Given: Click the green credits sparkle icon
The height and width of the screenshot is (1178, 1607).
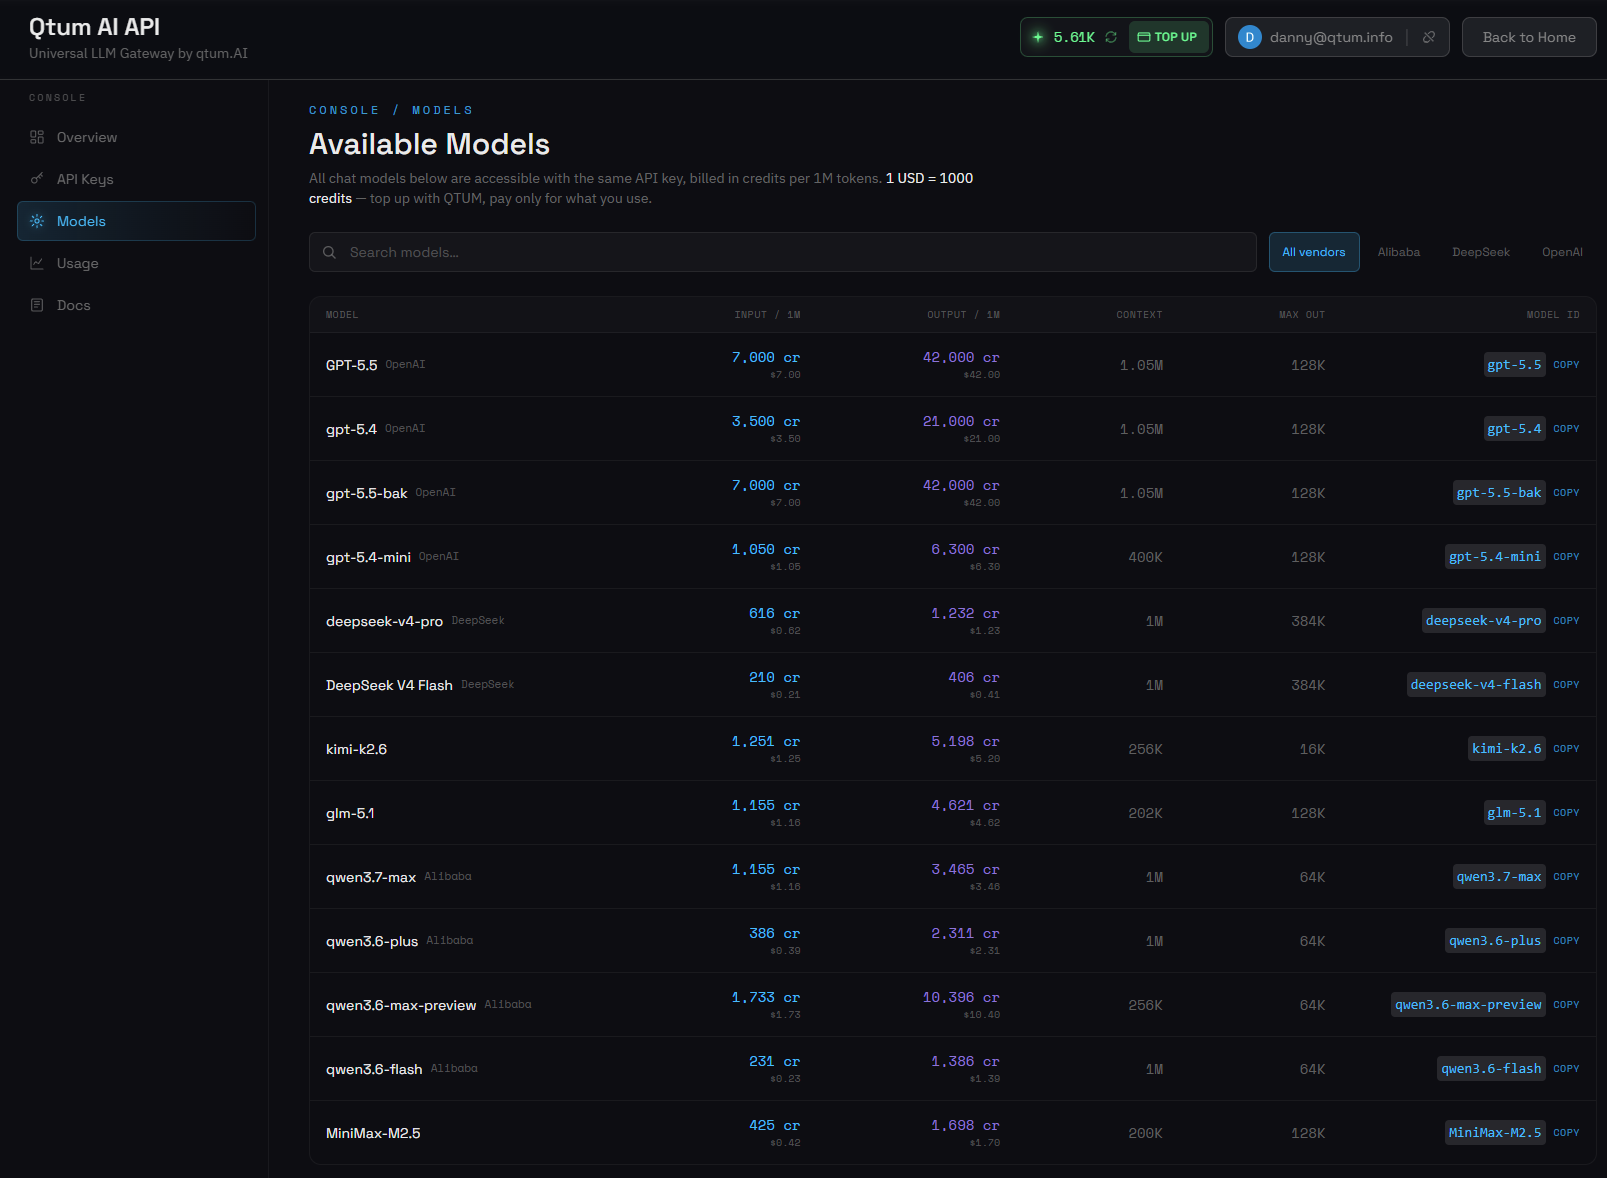Looking at the screenshot, I should click(x=1038, y=37).
